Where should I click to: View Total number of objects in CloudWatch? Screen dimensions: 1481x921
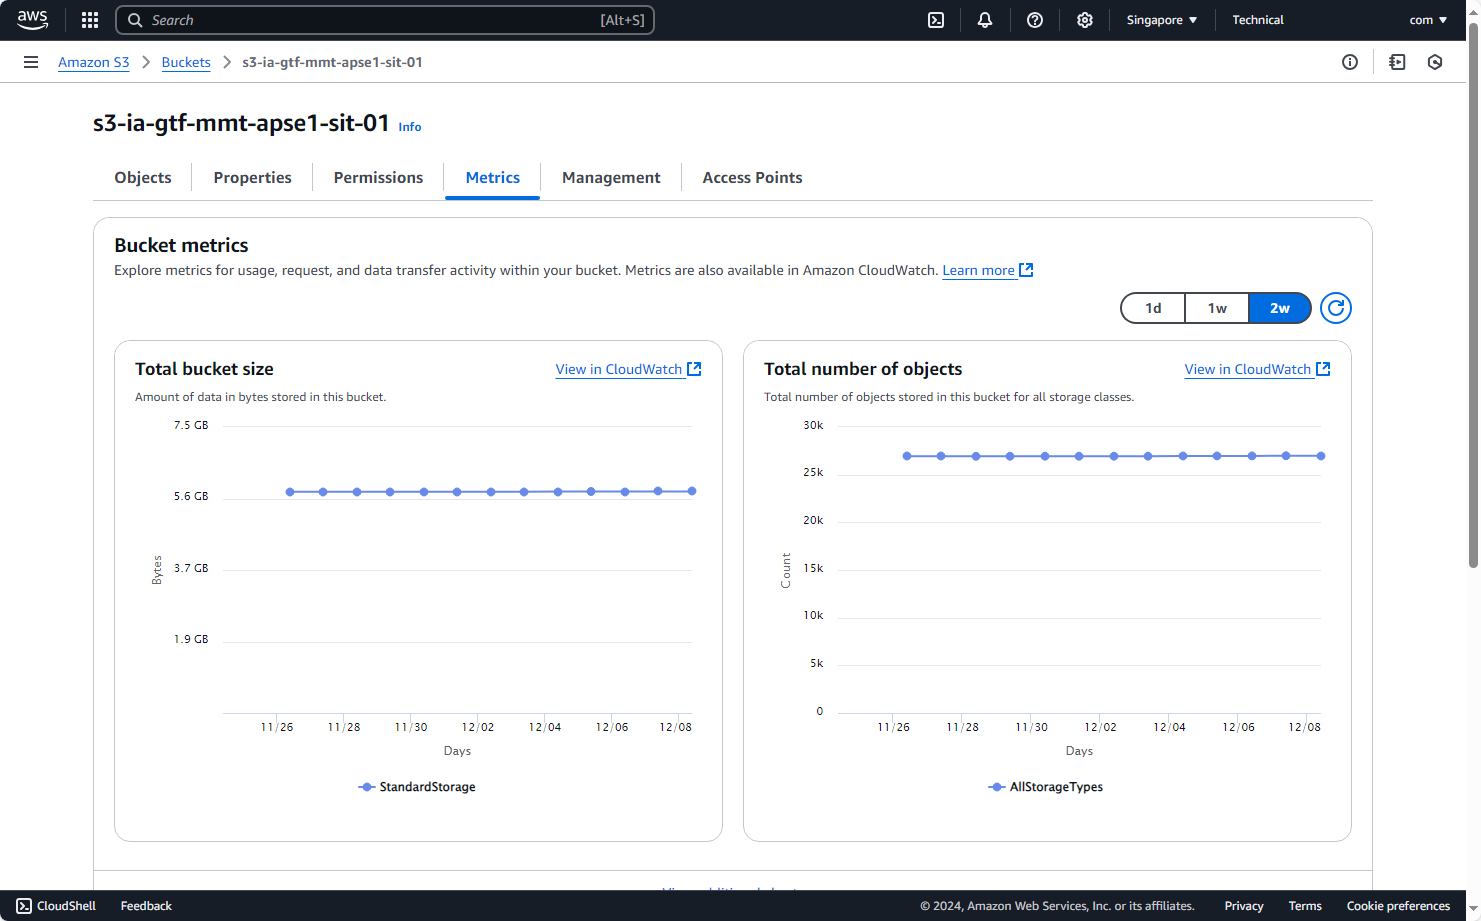coord(1248,369)
